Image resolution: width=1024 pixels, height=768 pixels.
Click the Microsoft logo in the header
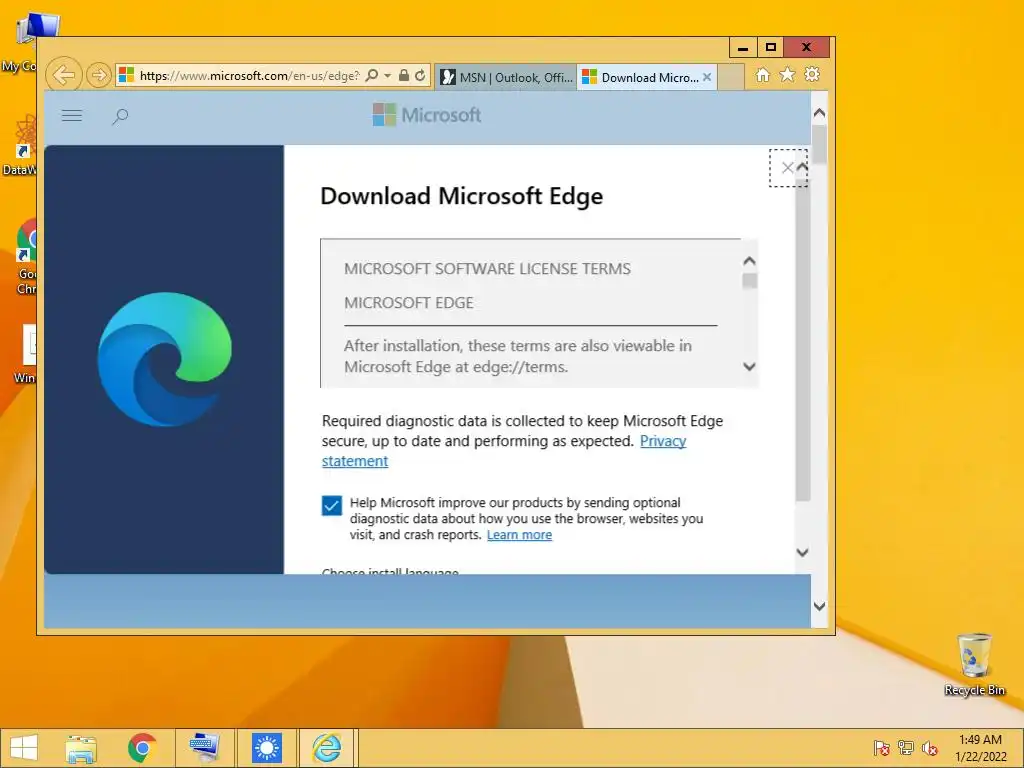tap(426, 115)
